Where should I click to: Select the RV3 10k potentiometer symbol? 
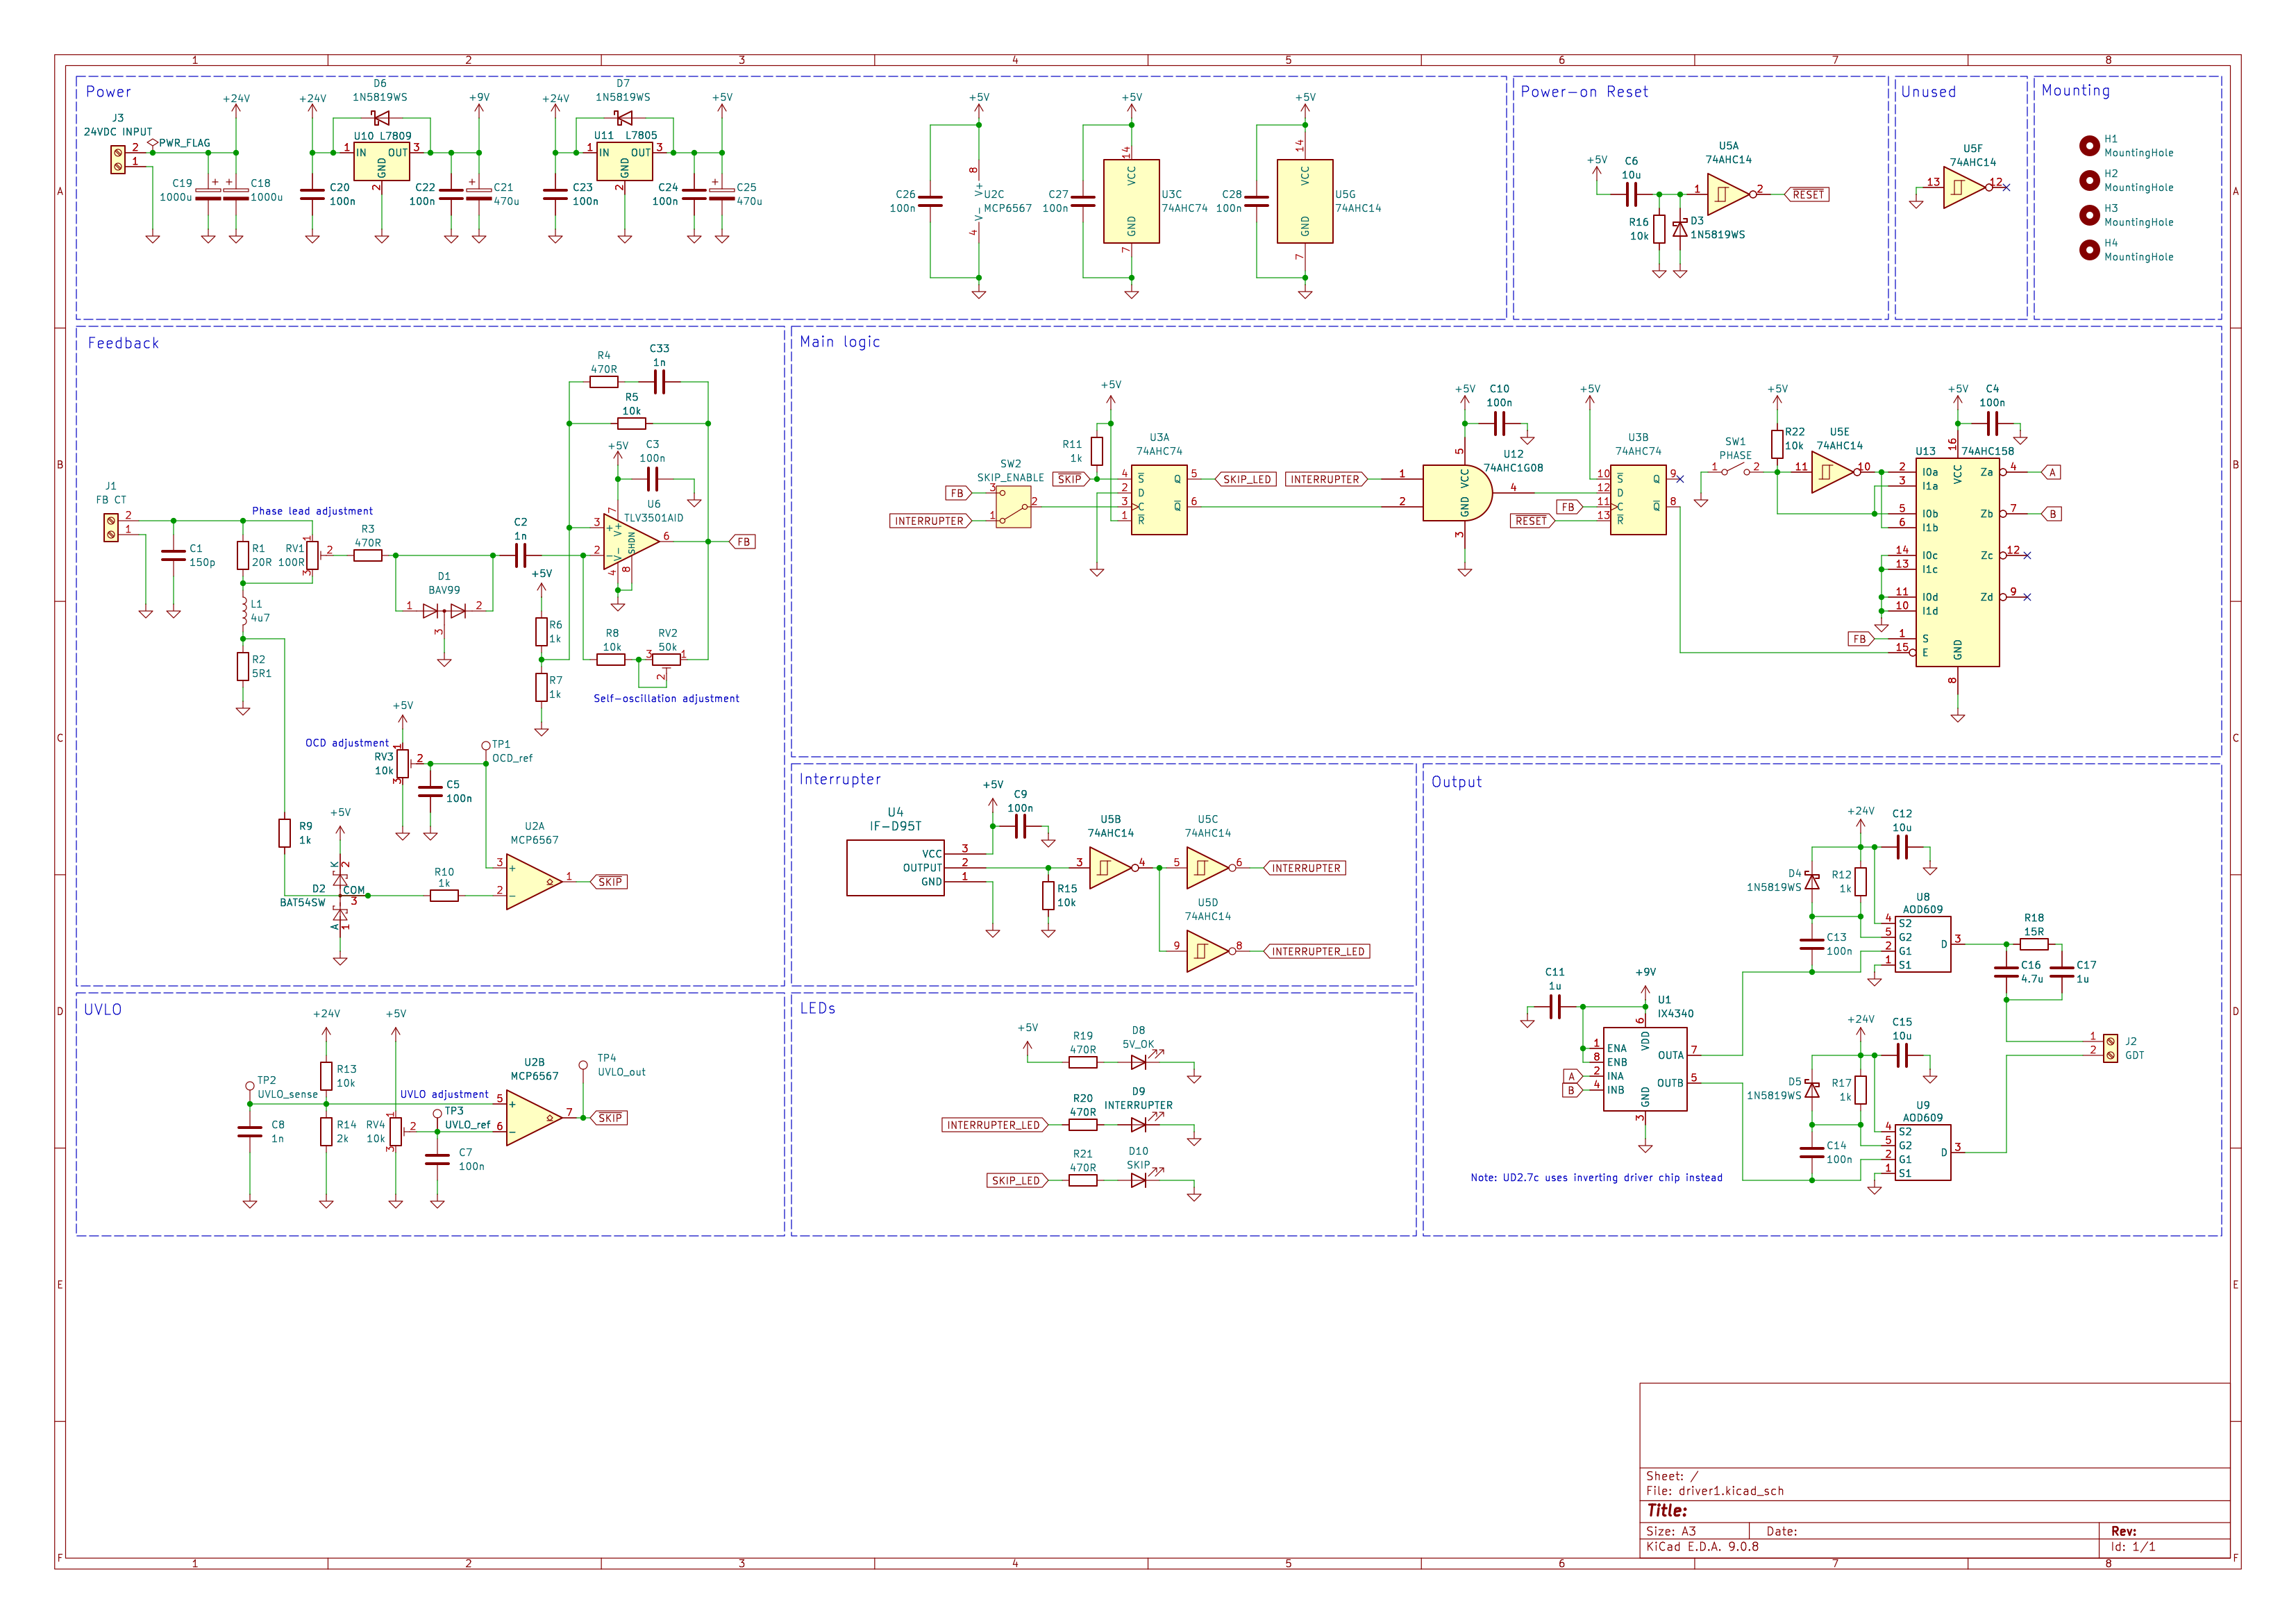[403, 764]
